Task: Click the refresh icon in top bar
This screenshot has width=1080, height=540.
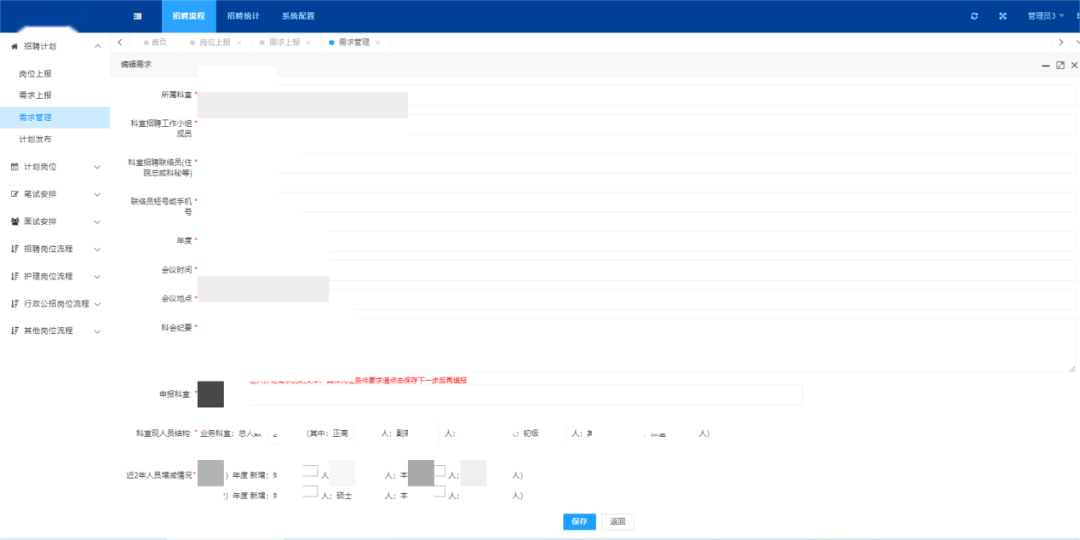Action: click(x=974, y=17)
